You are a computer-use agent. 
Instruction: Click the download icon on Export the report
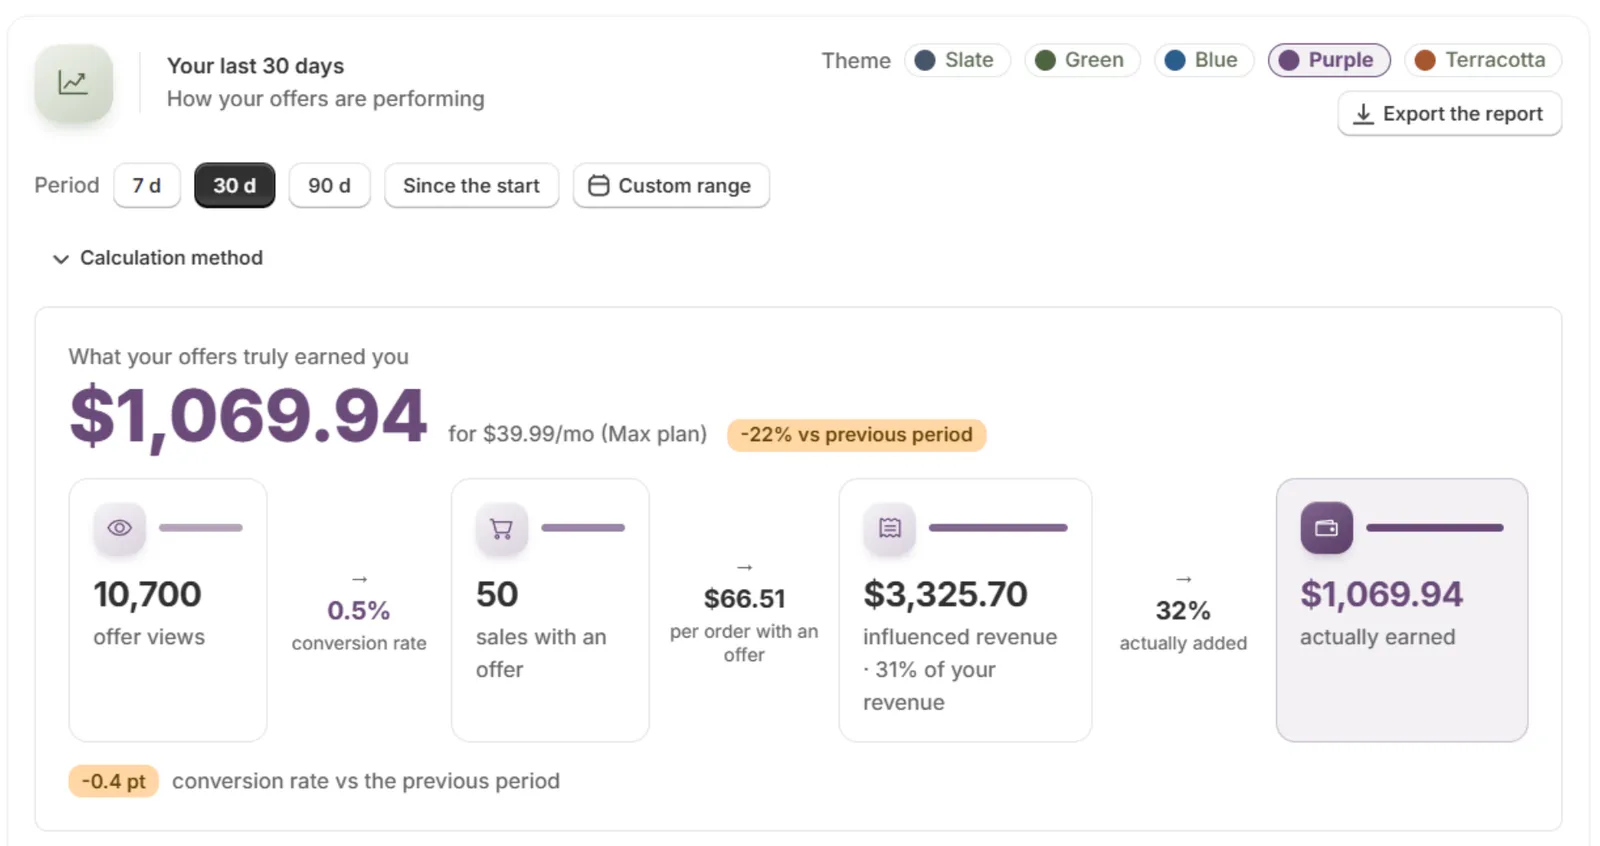[1363, 114]
